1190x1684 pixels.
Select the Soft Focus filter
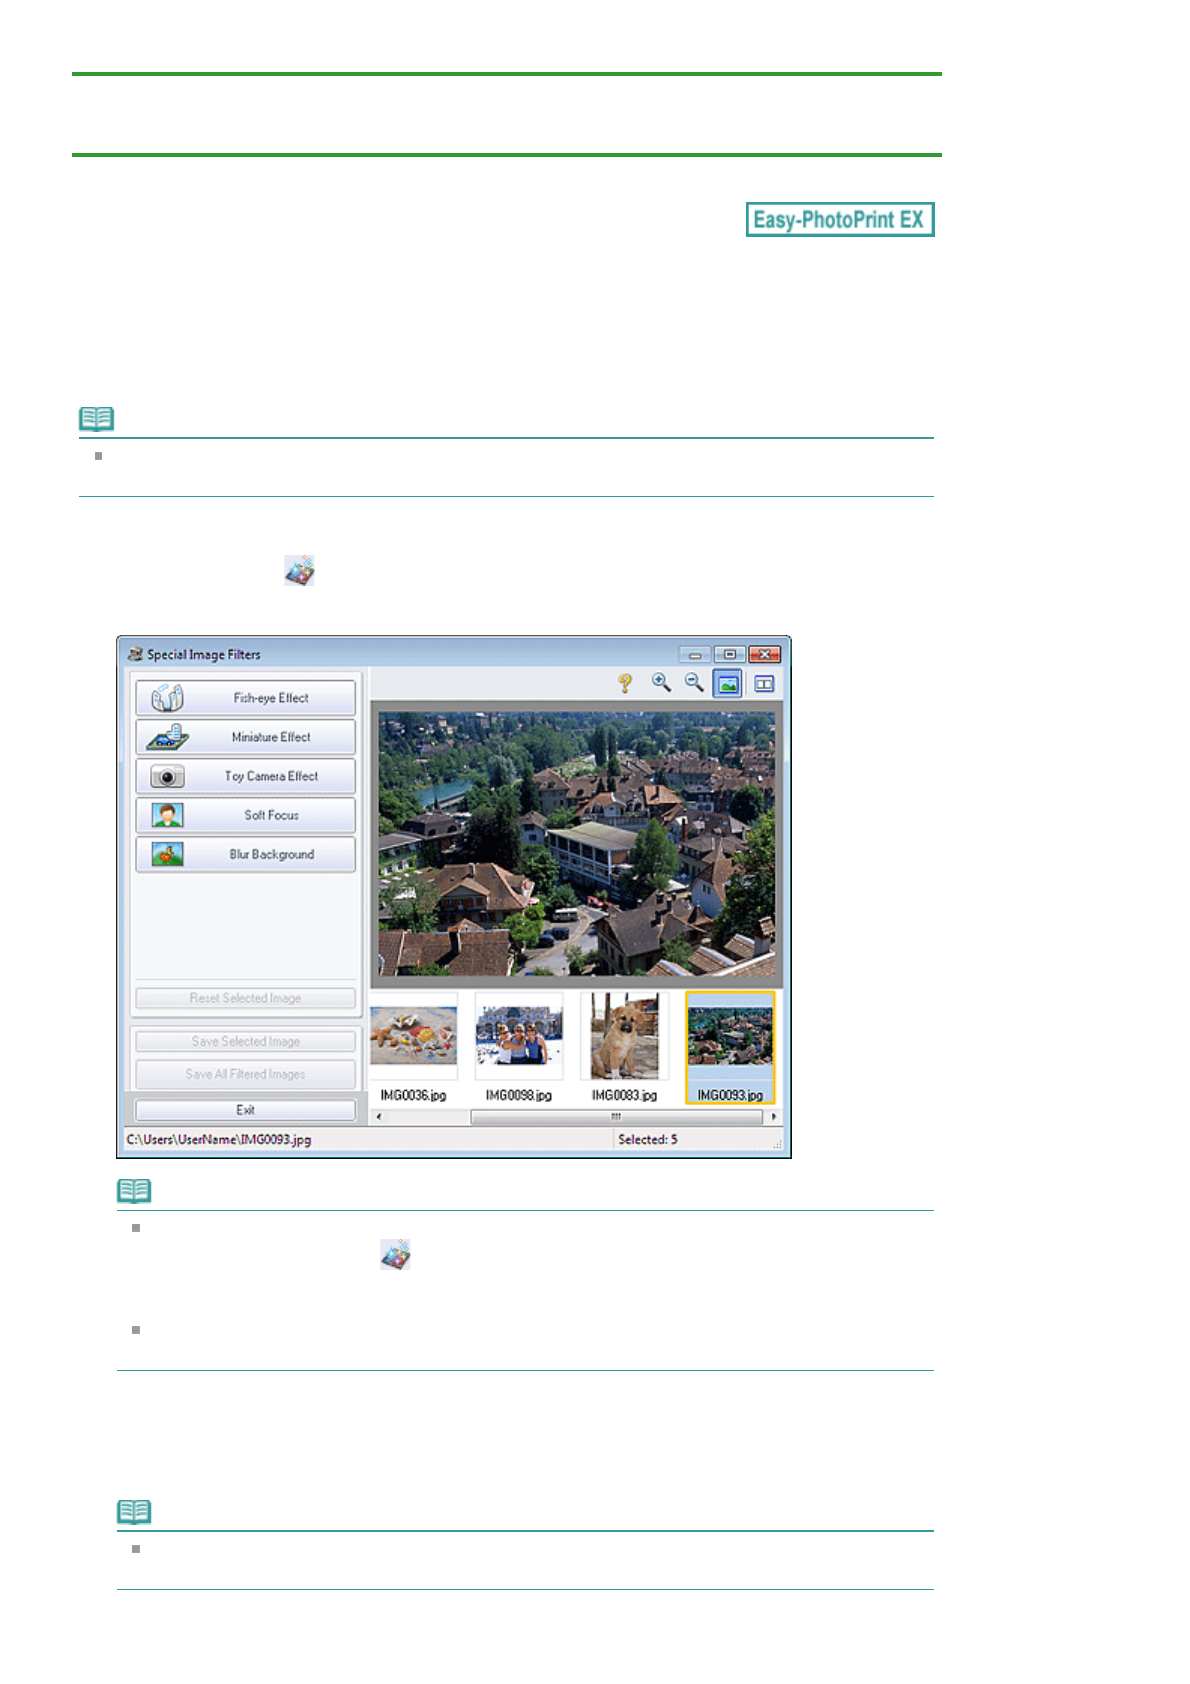tap(245, 815)
